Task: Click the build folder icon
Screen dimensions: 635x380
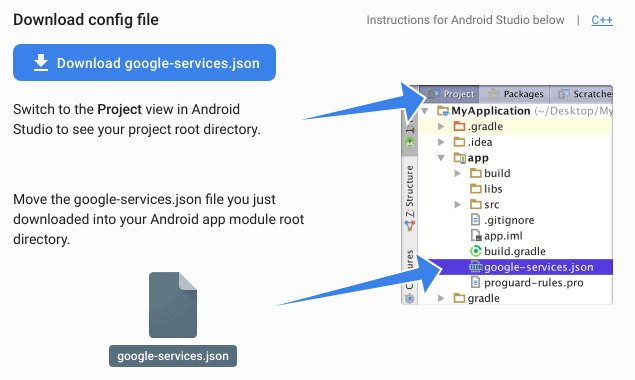Action: point(476,173)
